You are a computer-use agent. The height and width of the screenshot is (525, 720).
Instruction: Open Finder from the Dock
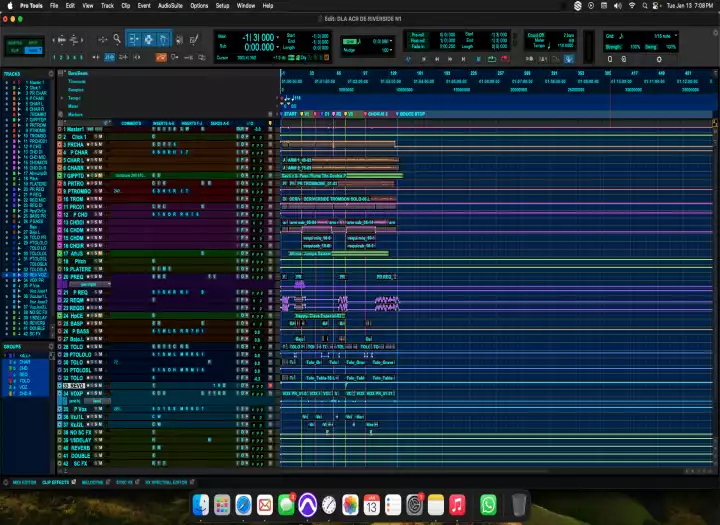point(201,505)
